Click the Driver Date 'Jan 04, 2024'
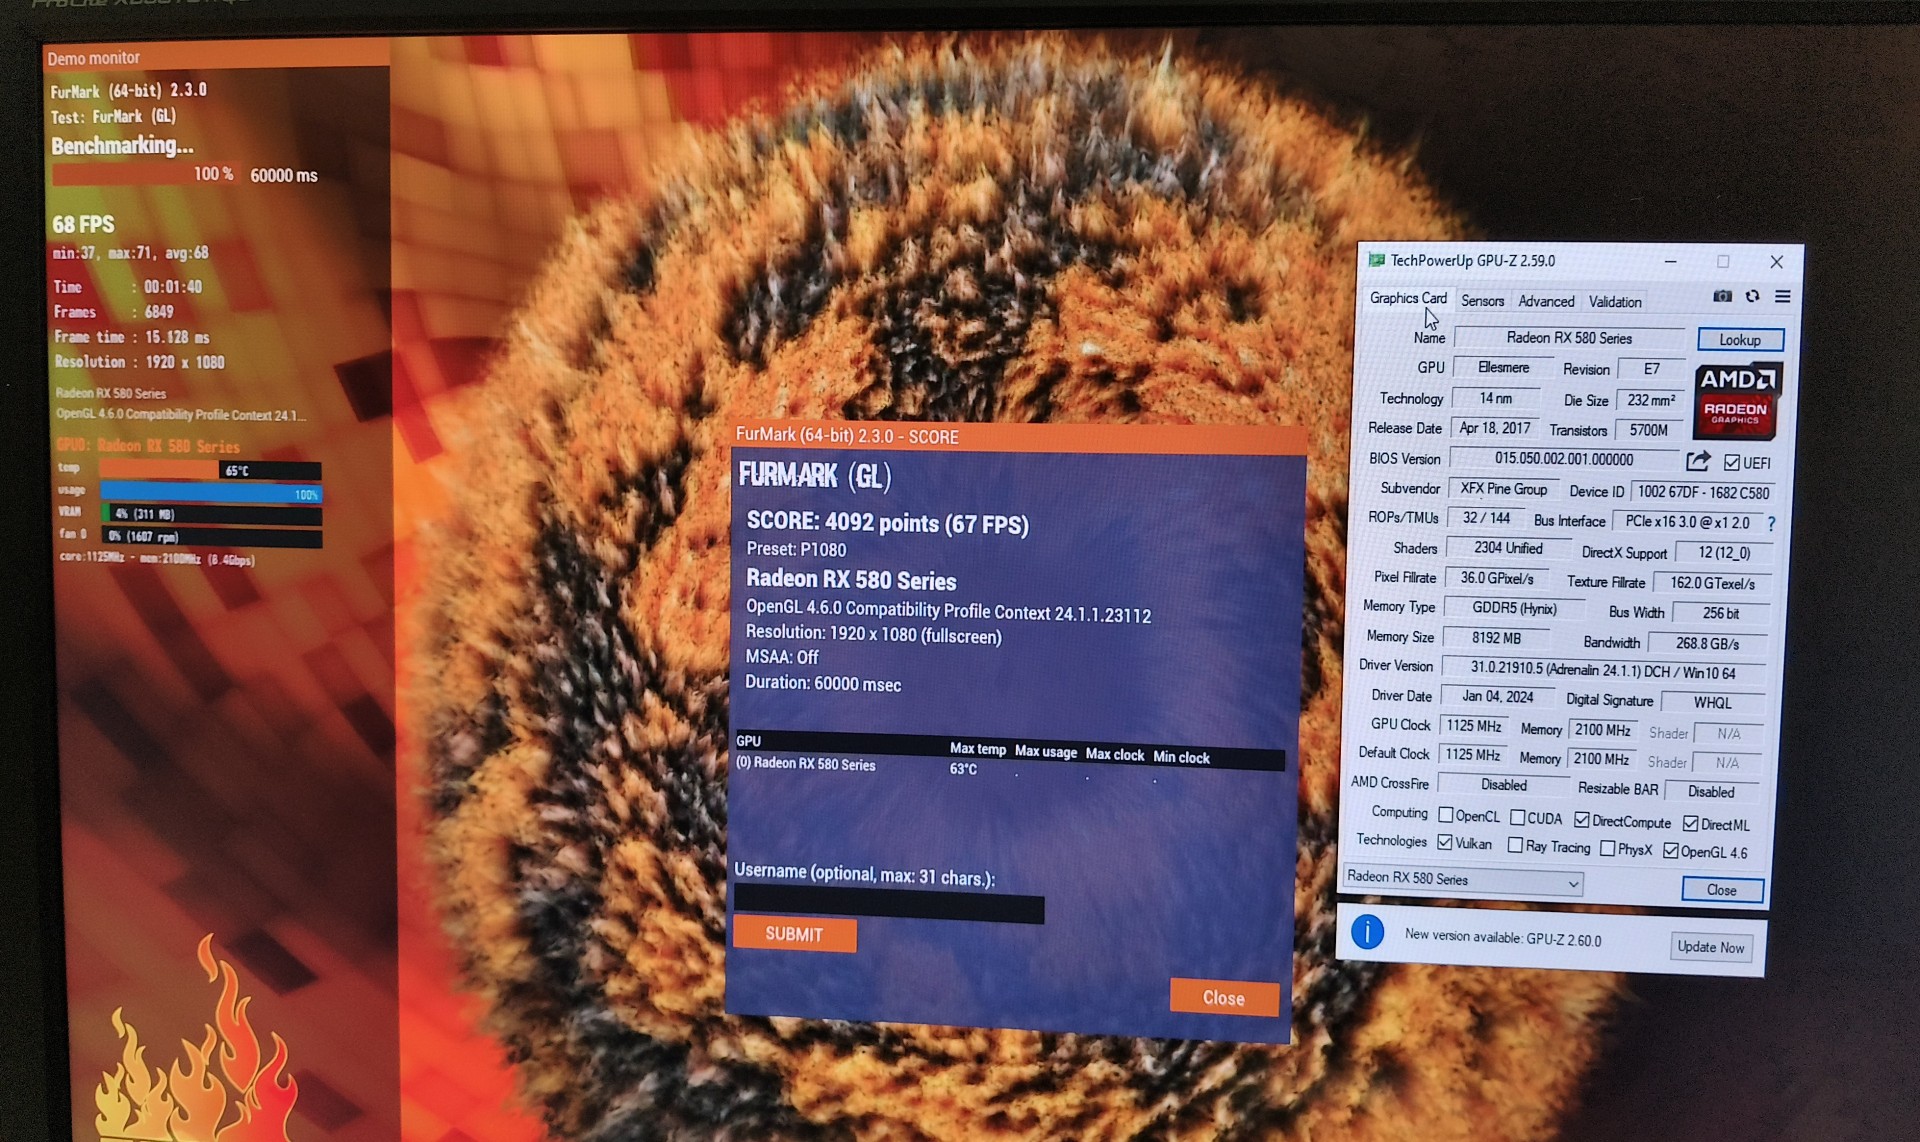1920x1142 pixels. click(x=1497, y=696)
